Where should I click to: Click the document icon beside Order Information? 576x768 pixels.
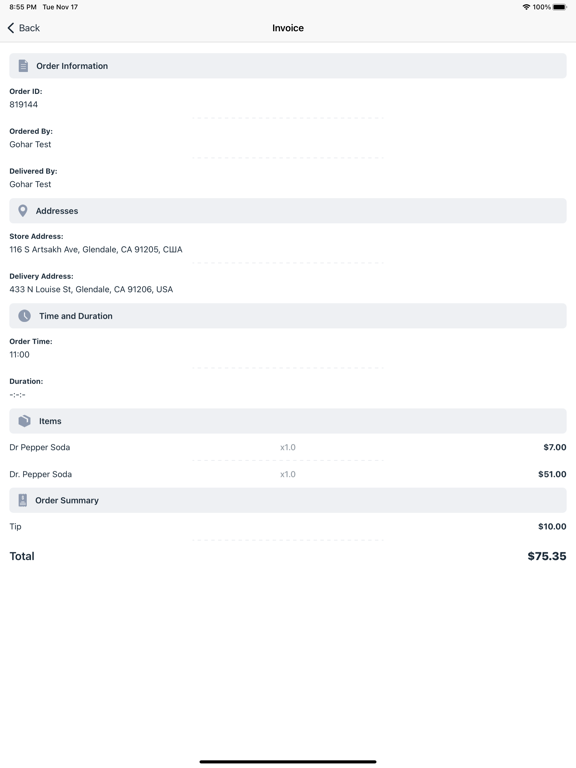coord(23,66)
